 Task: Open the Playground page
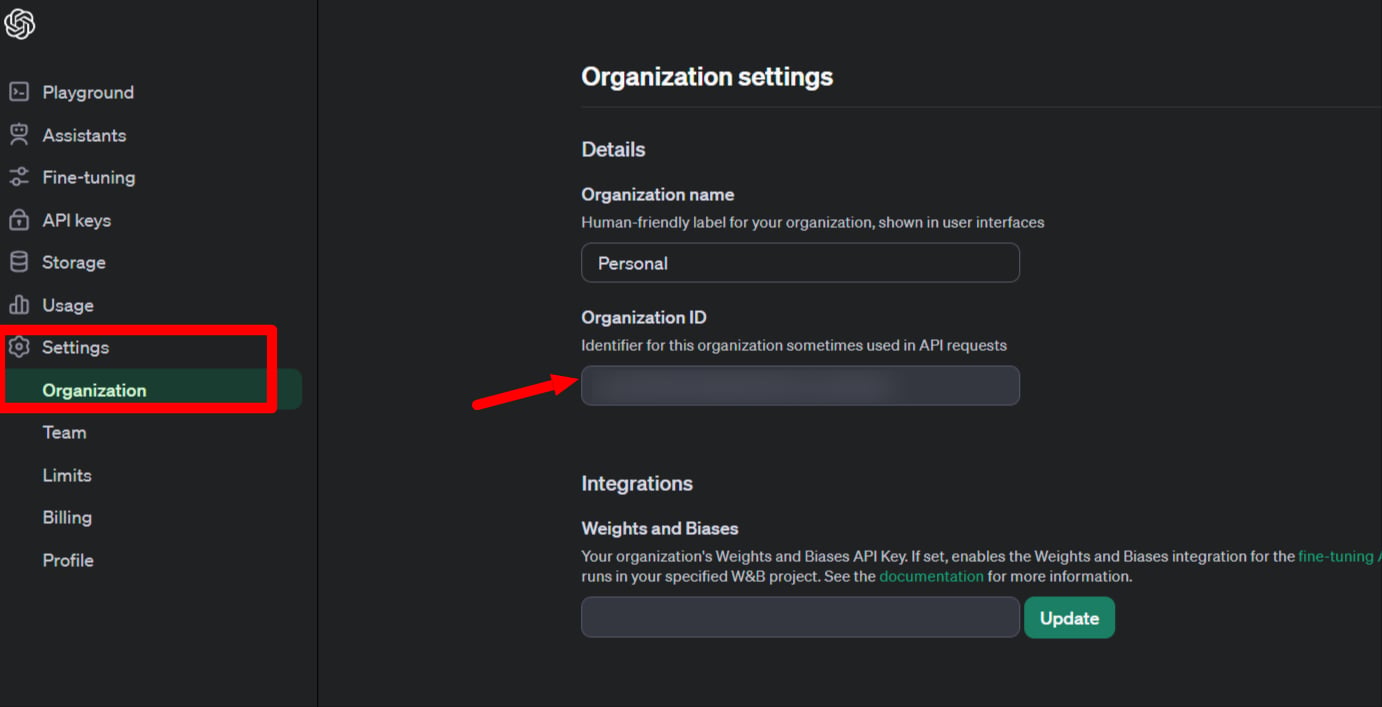(x=88, y=92)
